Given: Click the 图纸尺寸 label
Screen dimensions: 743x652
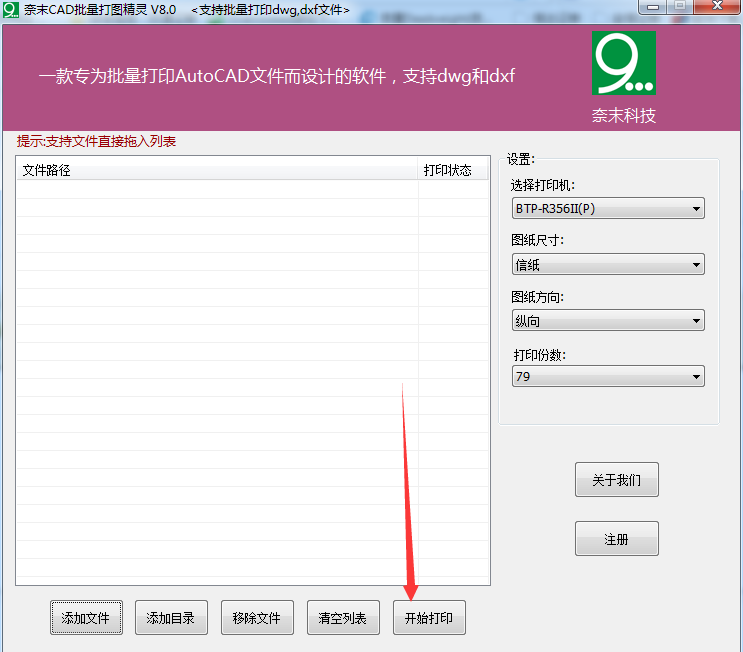Looking at the screenshot, I should (537, 240).
